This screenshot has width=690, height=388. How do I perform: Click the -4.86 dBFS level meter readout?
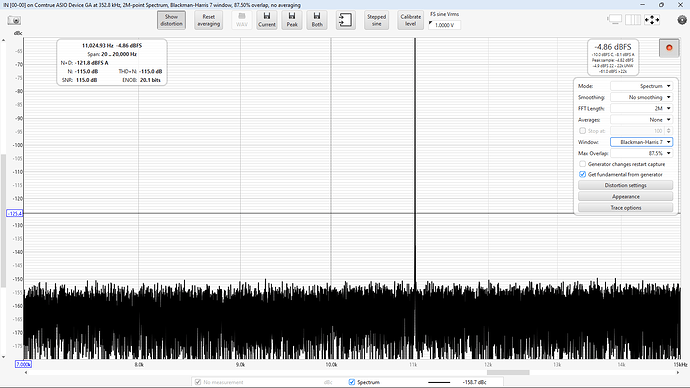[613, 47]
